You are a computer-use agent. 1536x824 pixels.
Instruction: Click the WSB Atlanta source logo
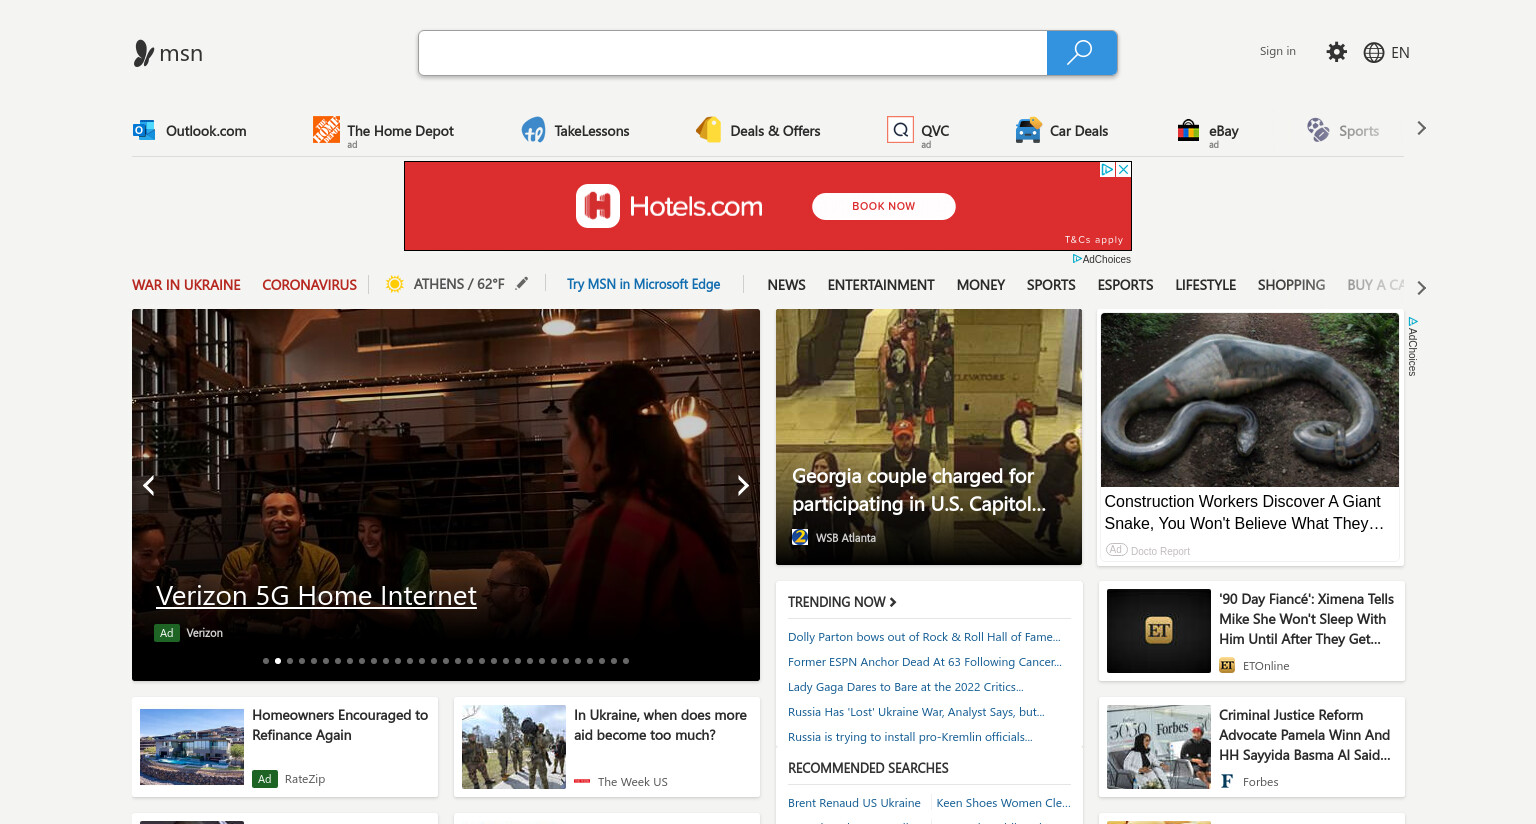pyautogui.click(x=800, y=537)
